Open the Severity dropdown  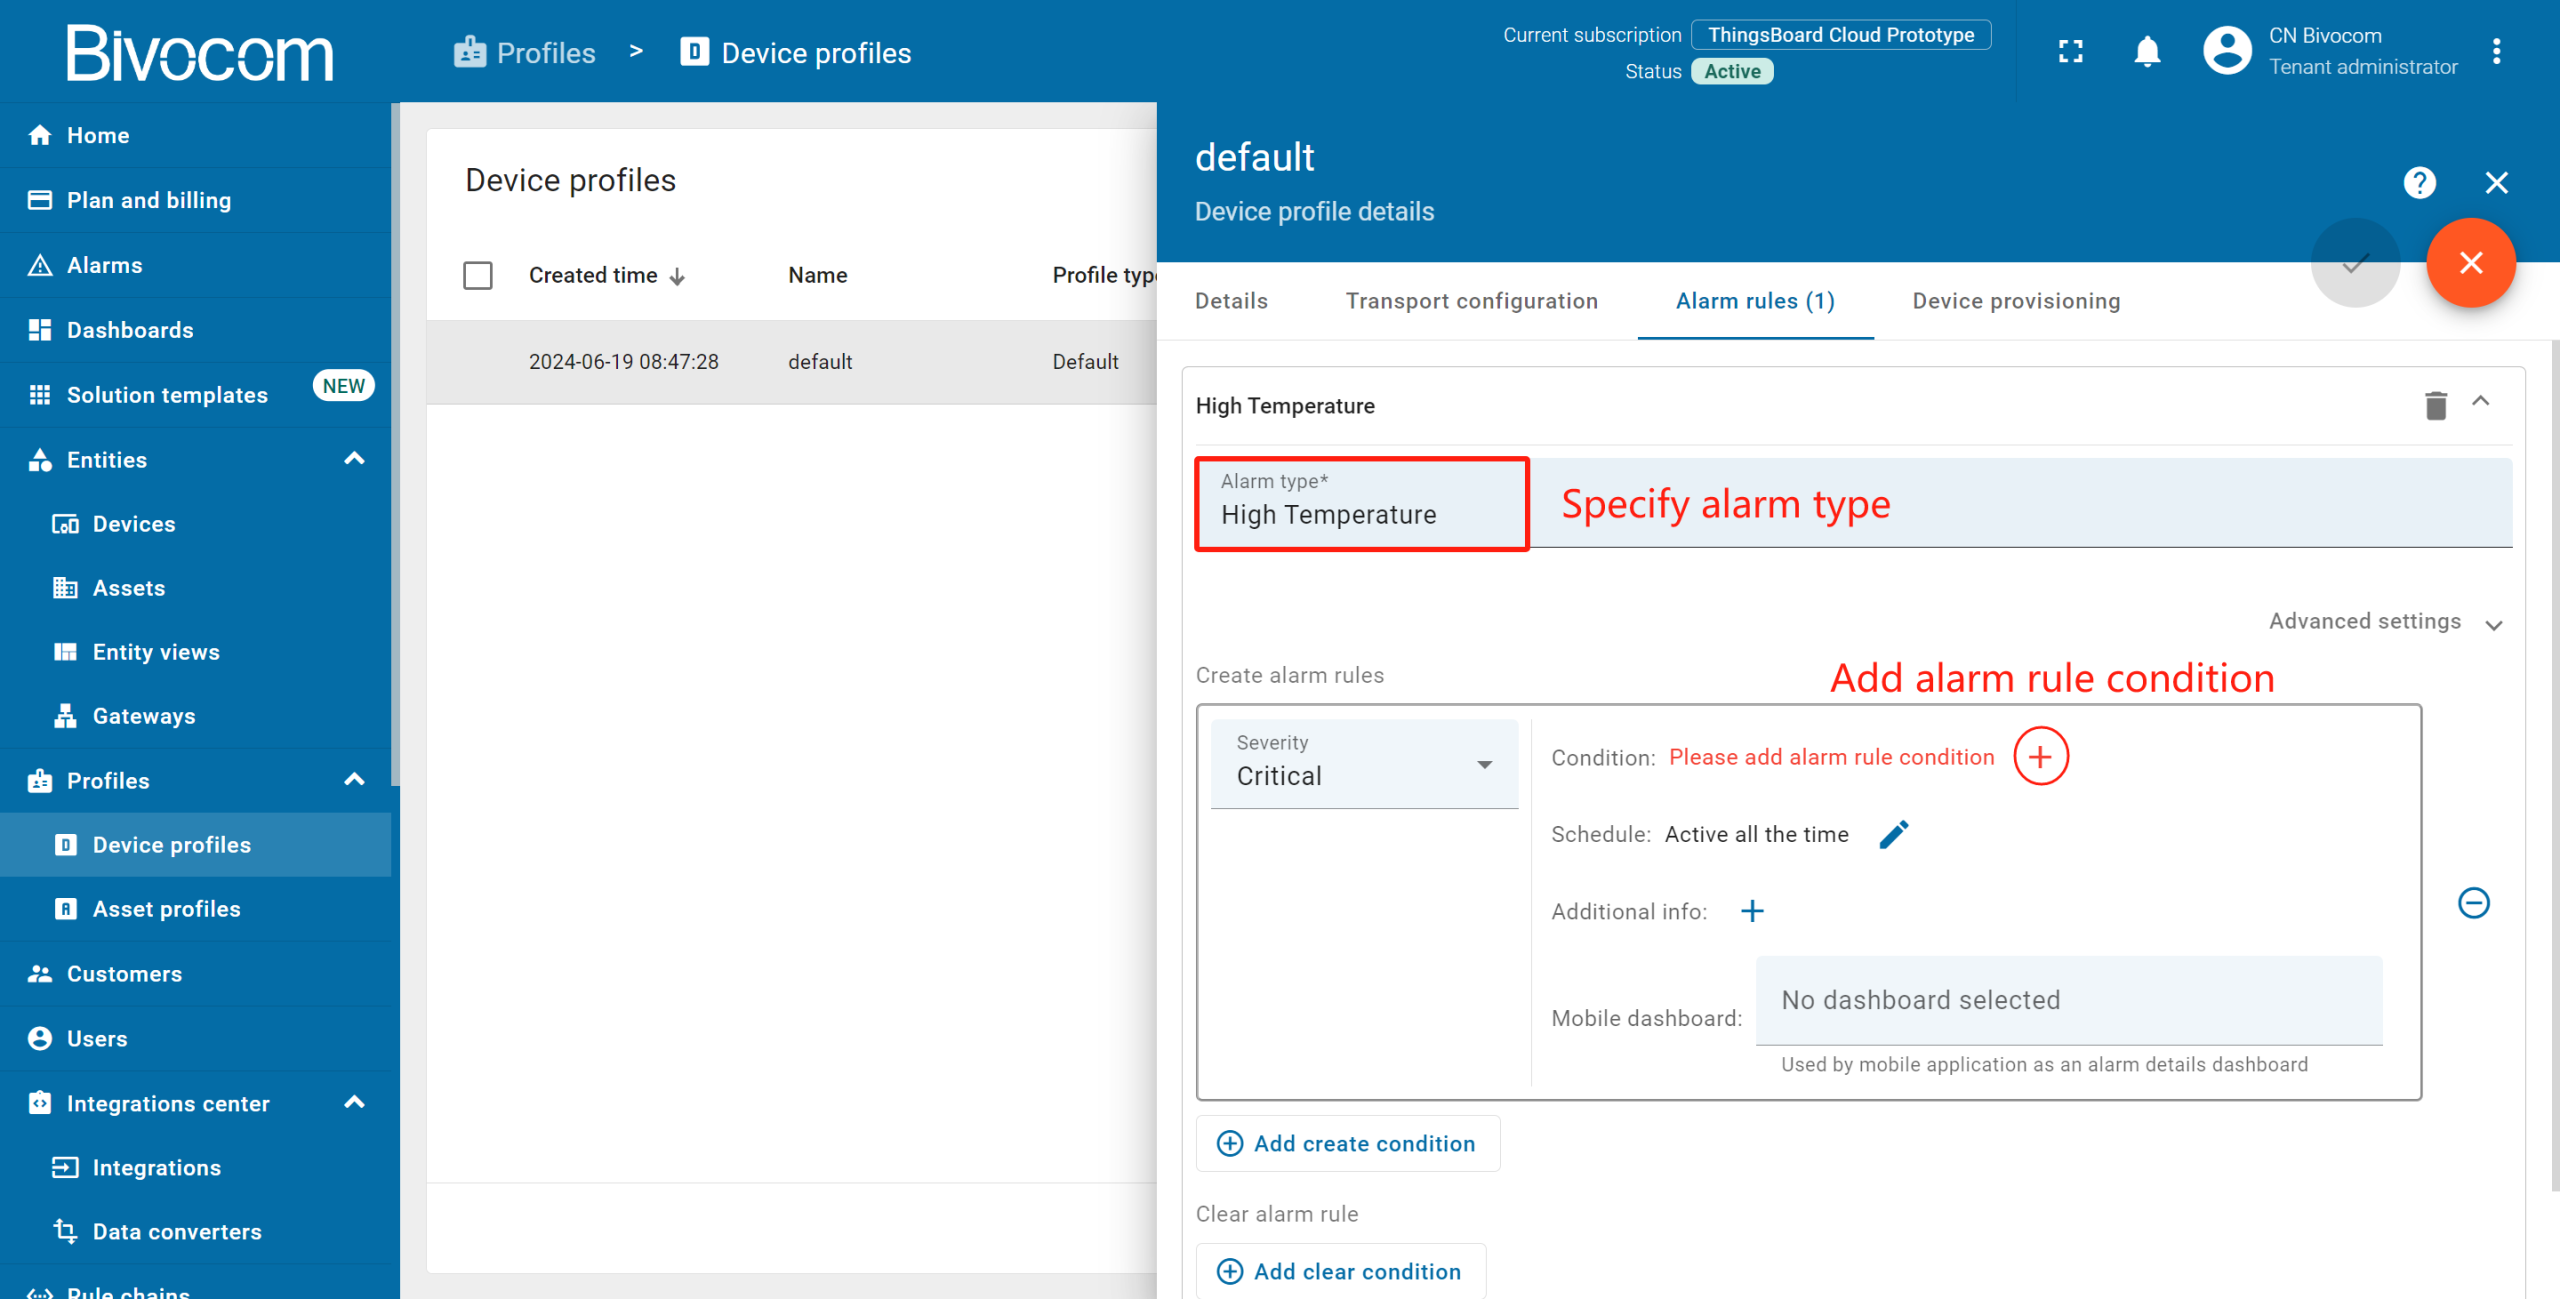coord(1364,764)
